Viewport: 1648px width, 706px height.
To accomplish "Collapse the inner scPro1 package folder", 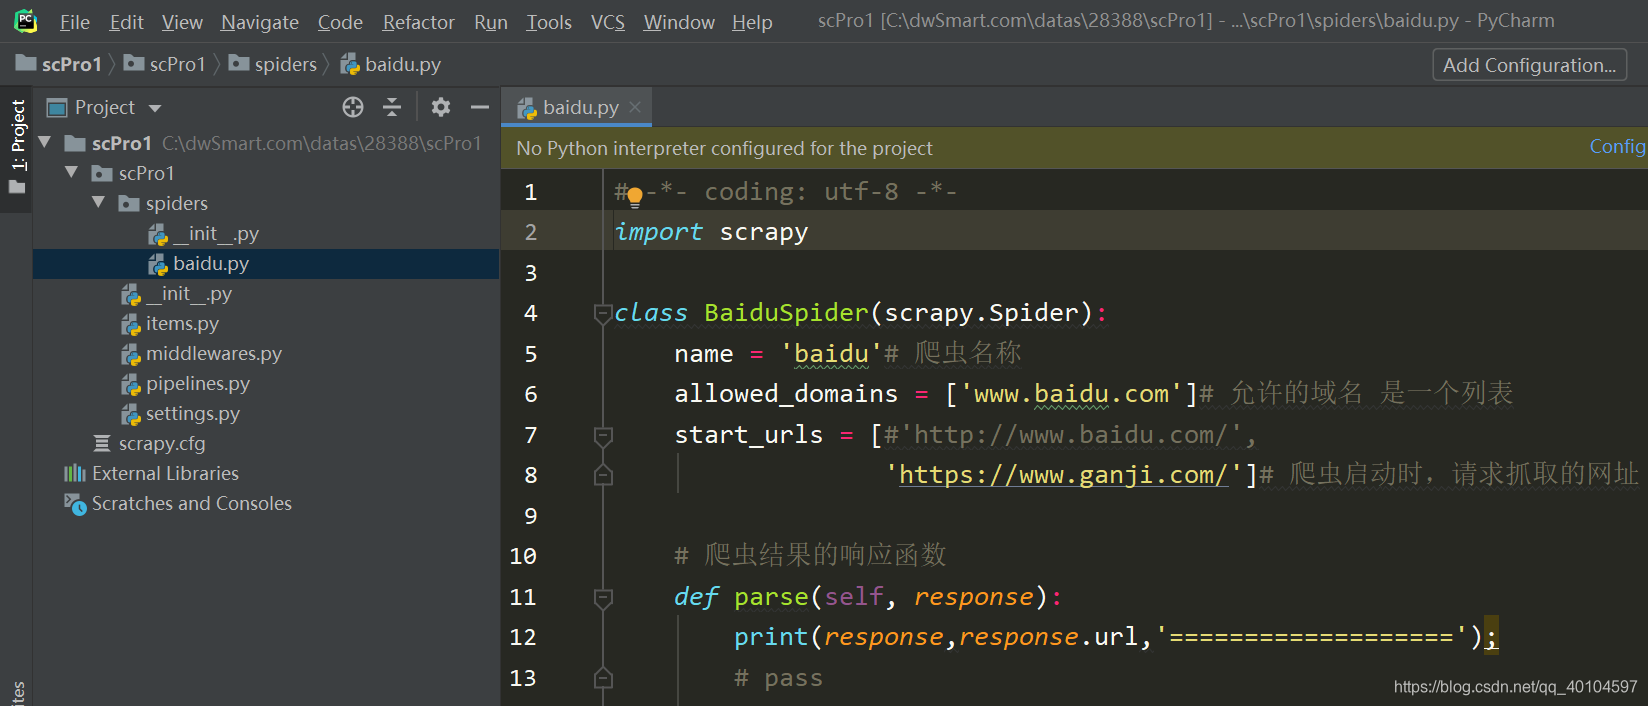I will 71,173.
